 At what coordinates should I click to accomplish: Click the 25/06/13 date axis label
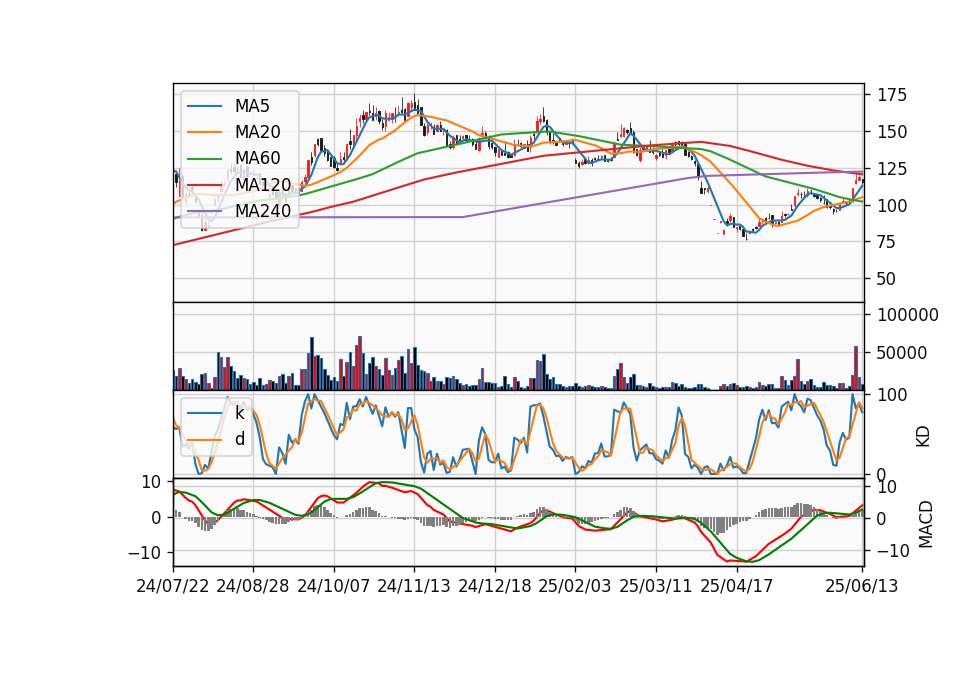[861, 586]
